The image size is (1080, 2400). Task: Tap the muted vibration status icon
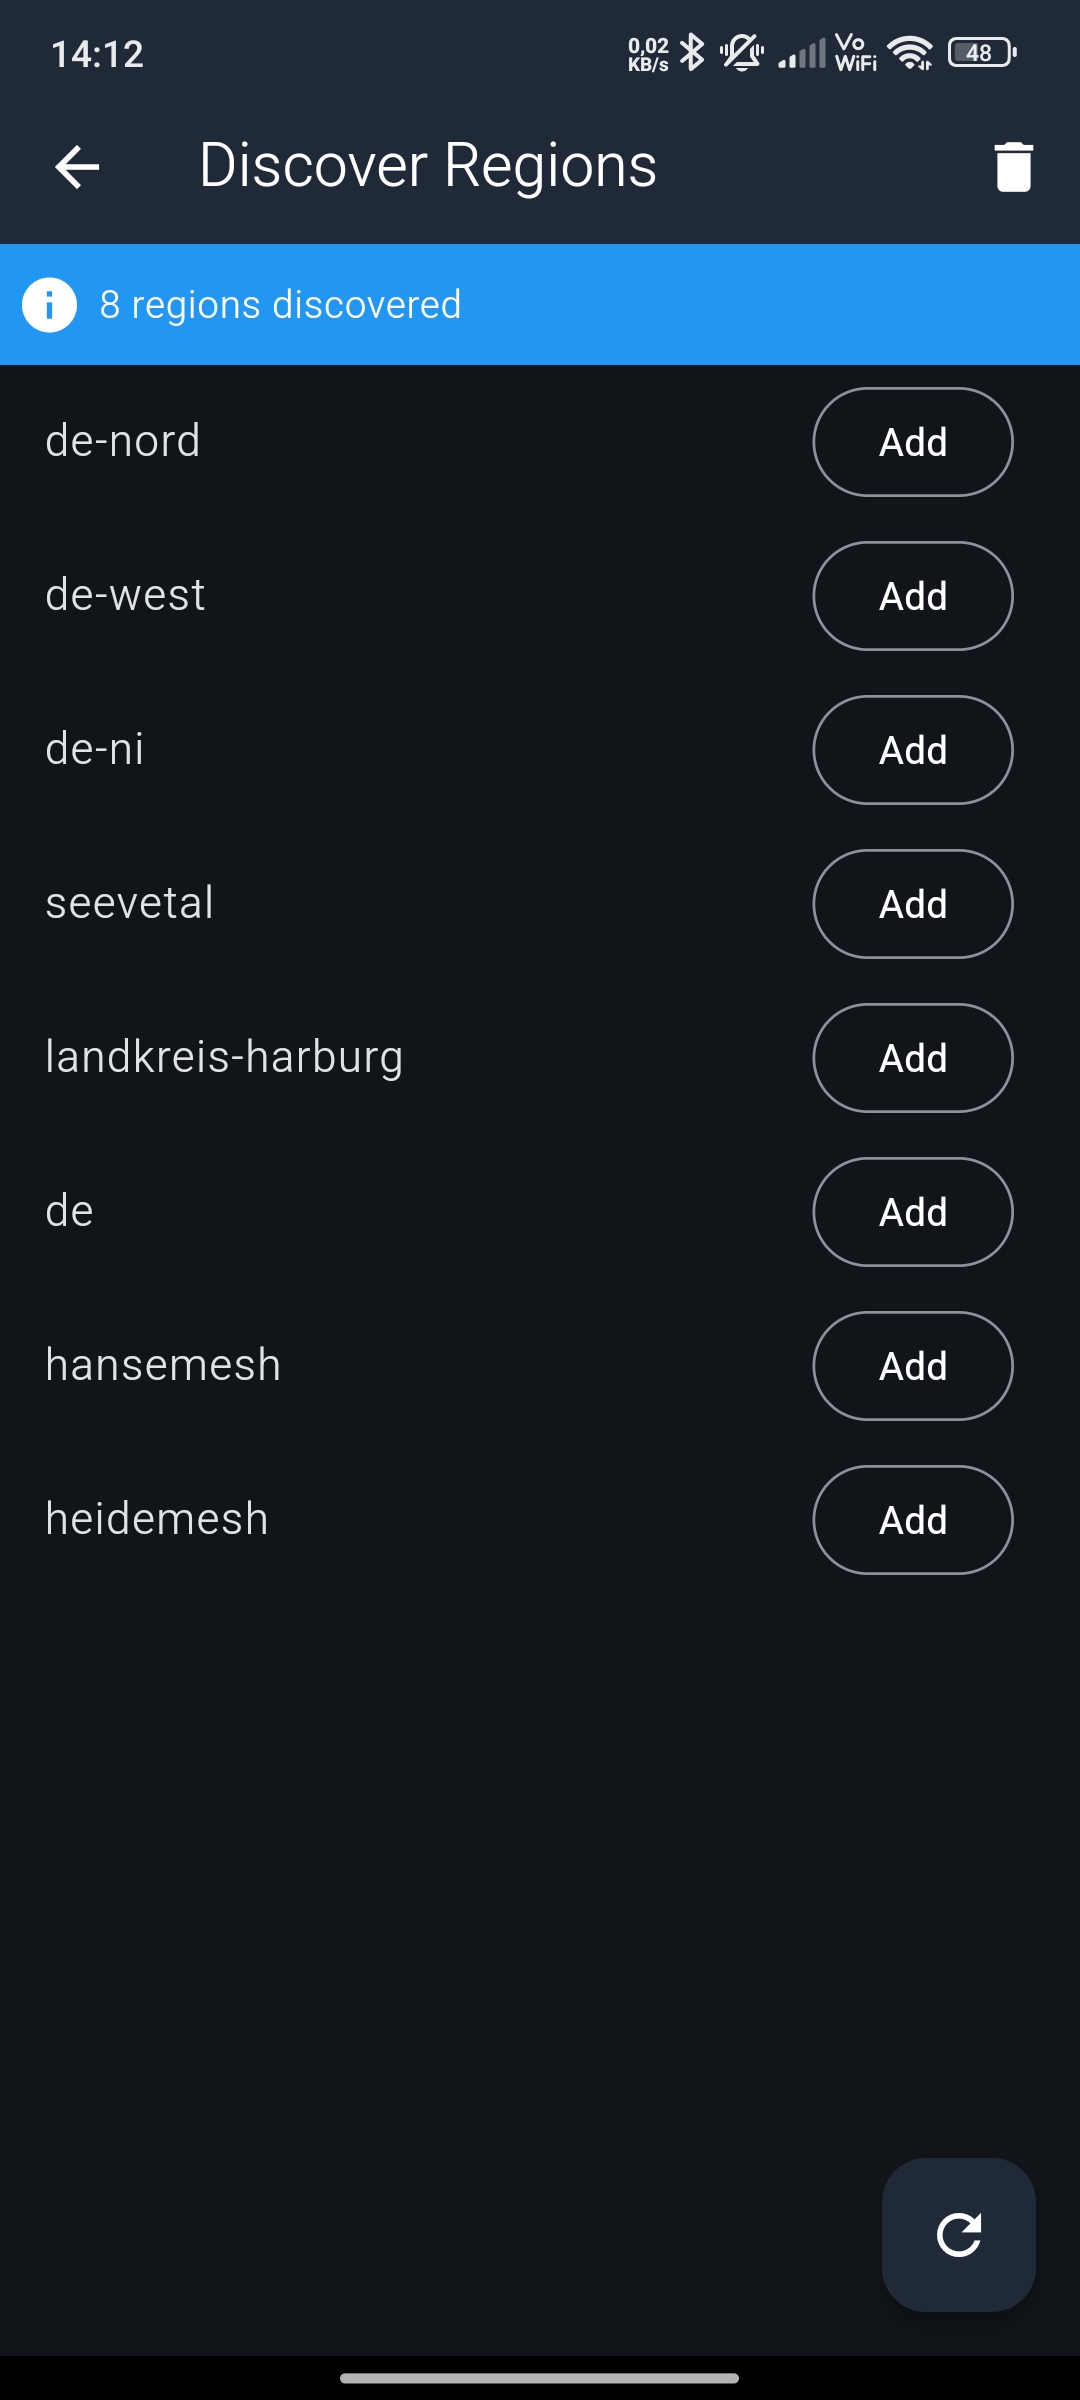tap(742, 52)
